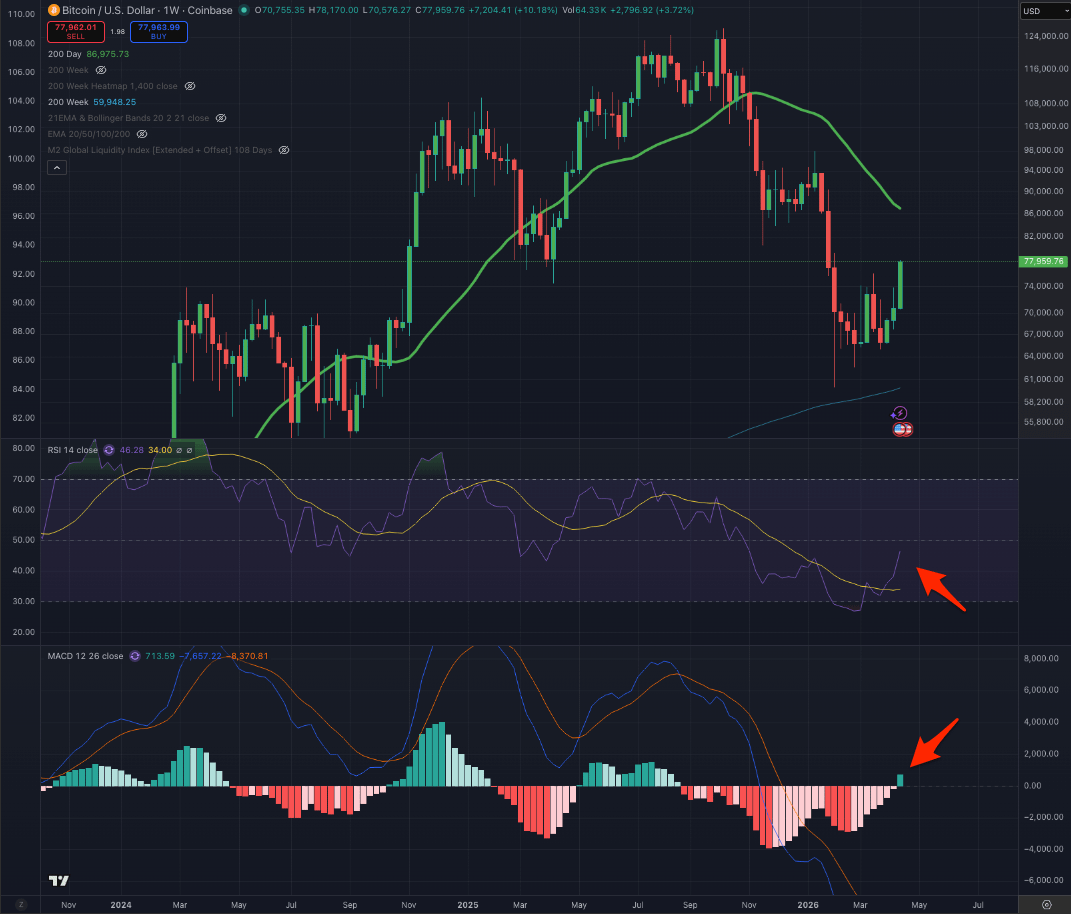Click the RSI value 46.28
Viewport: 1071px width, 914px height.
click(132, 450)
